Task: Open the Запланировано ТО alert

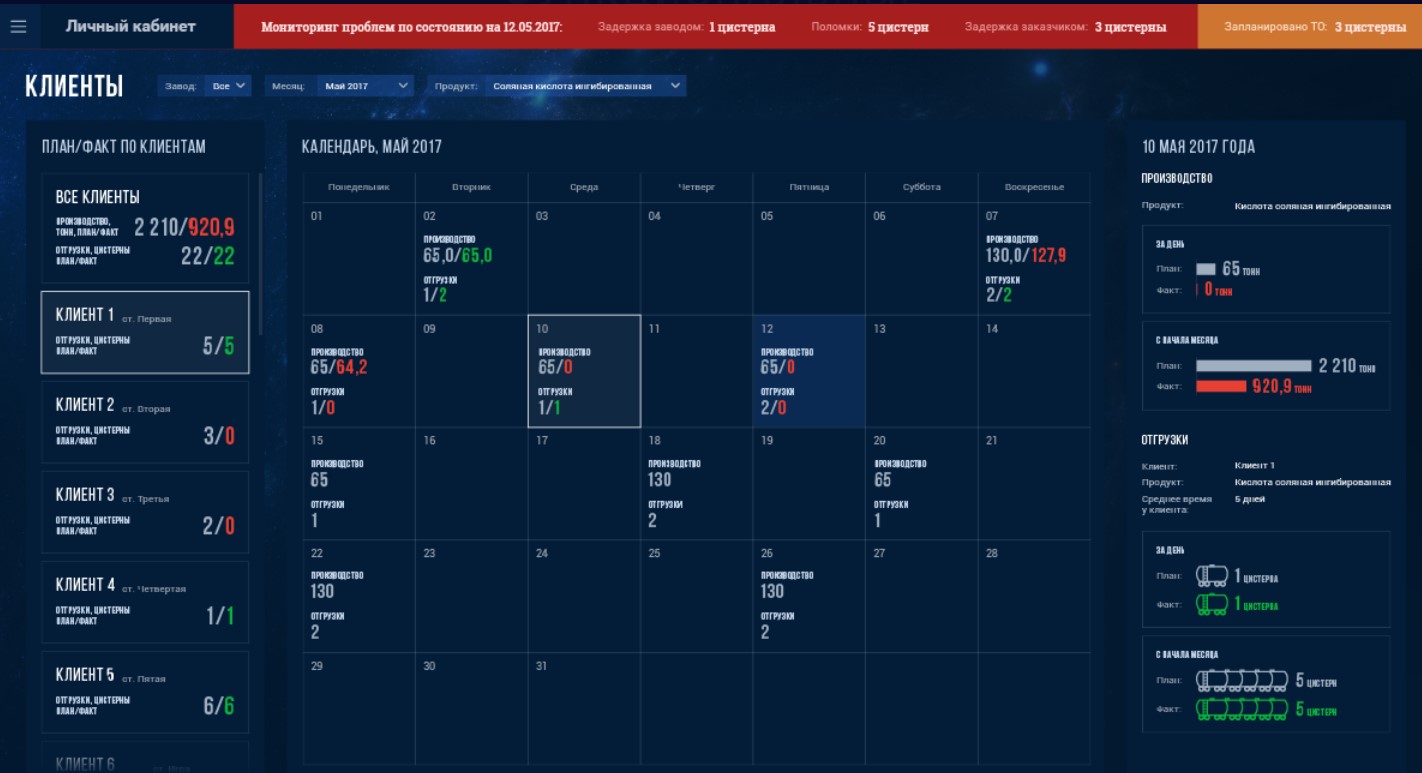Action: click(x=1310, y=27)
